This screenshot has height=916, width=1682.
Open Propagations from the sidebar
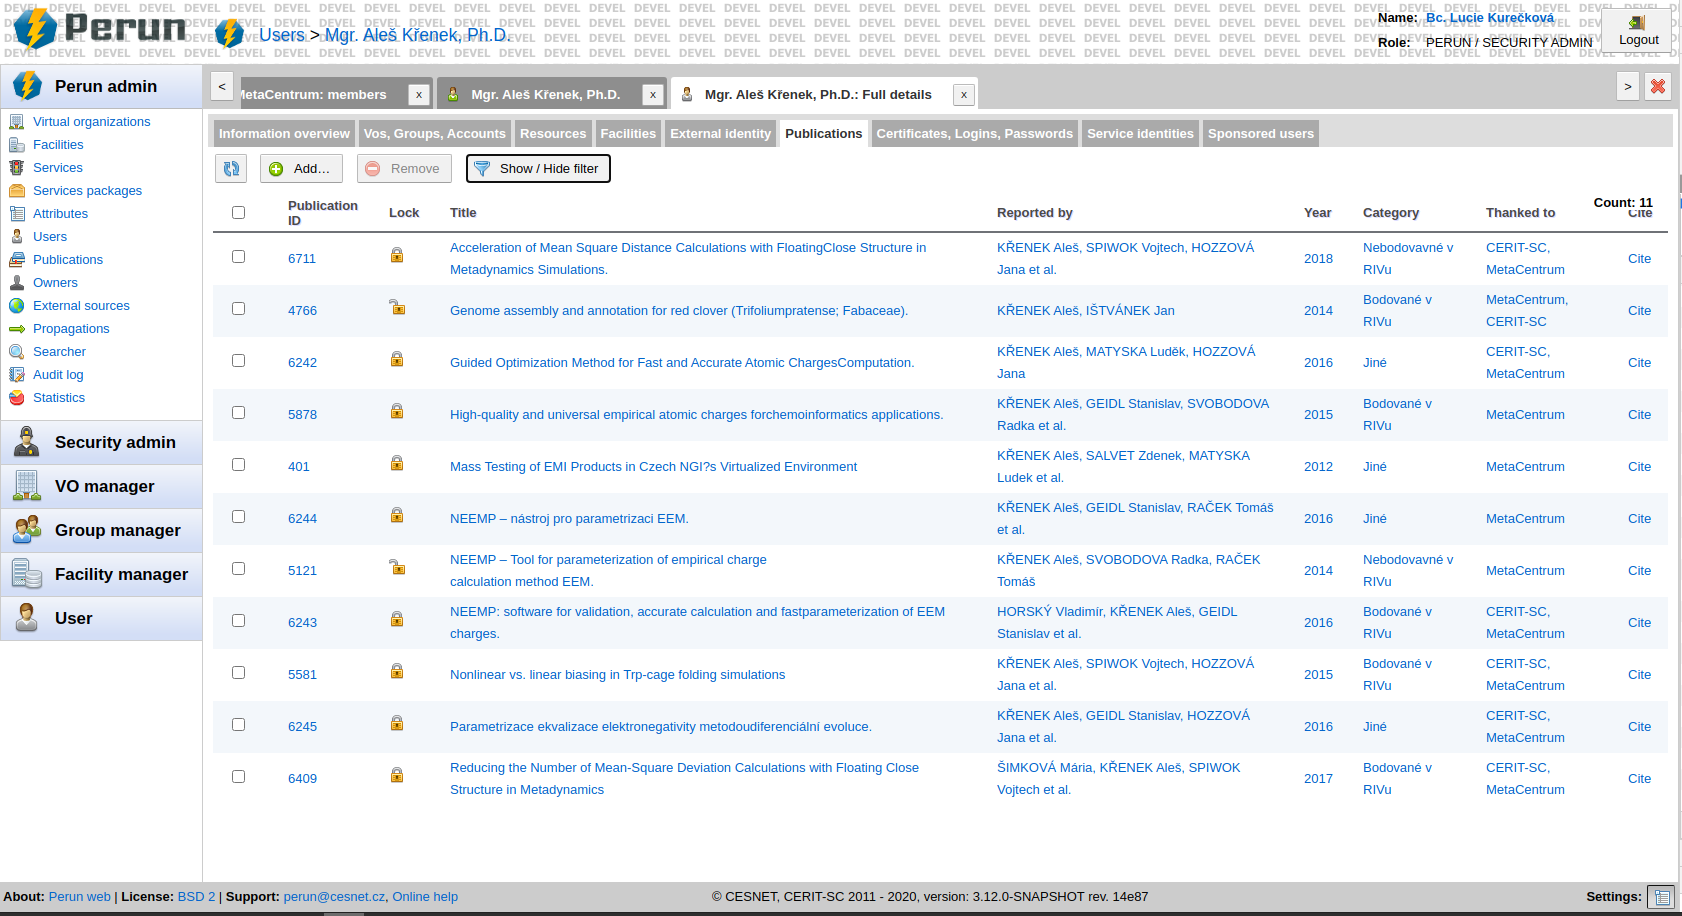pyautogui.click(x=72, y=328)
